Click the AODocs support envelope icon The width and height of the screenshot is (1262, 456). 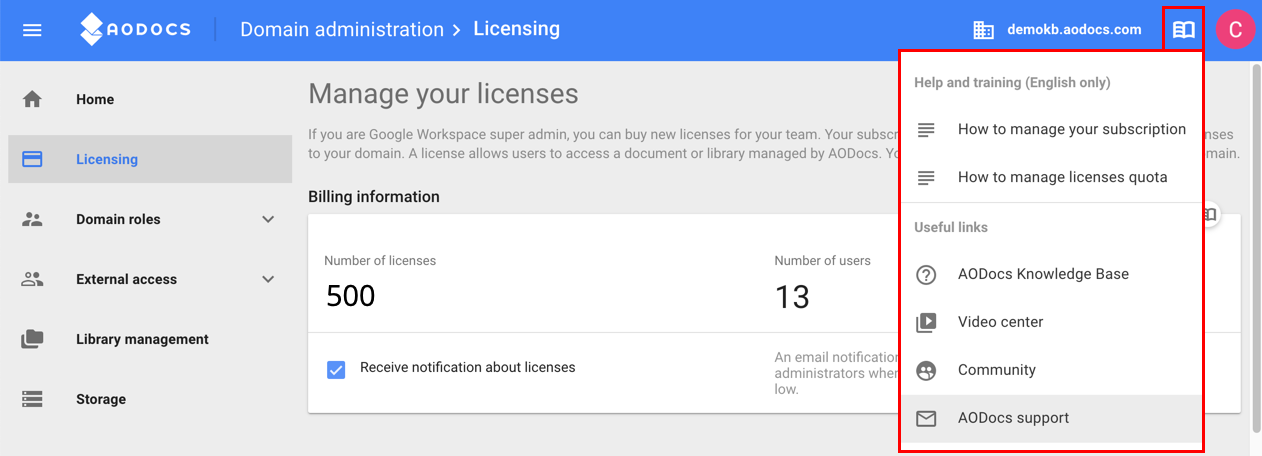[926, 418]
